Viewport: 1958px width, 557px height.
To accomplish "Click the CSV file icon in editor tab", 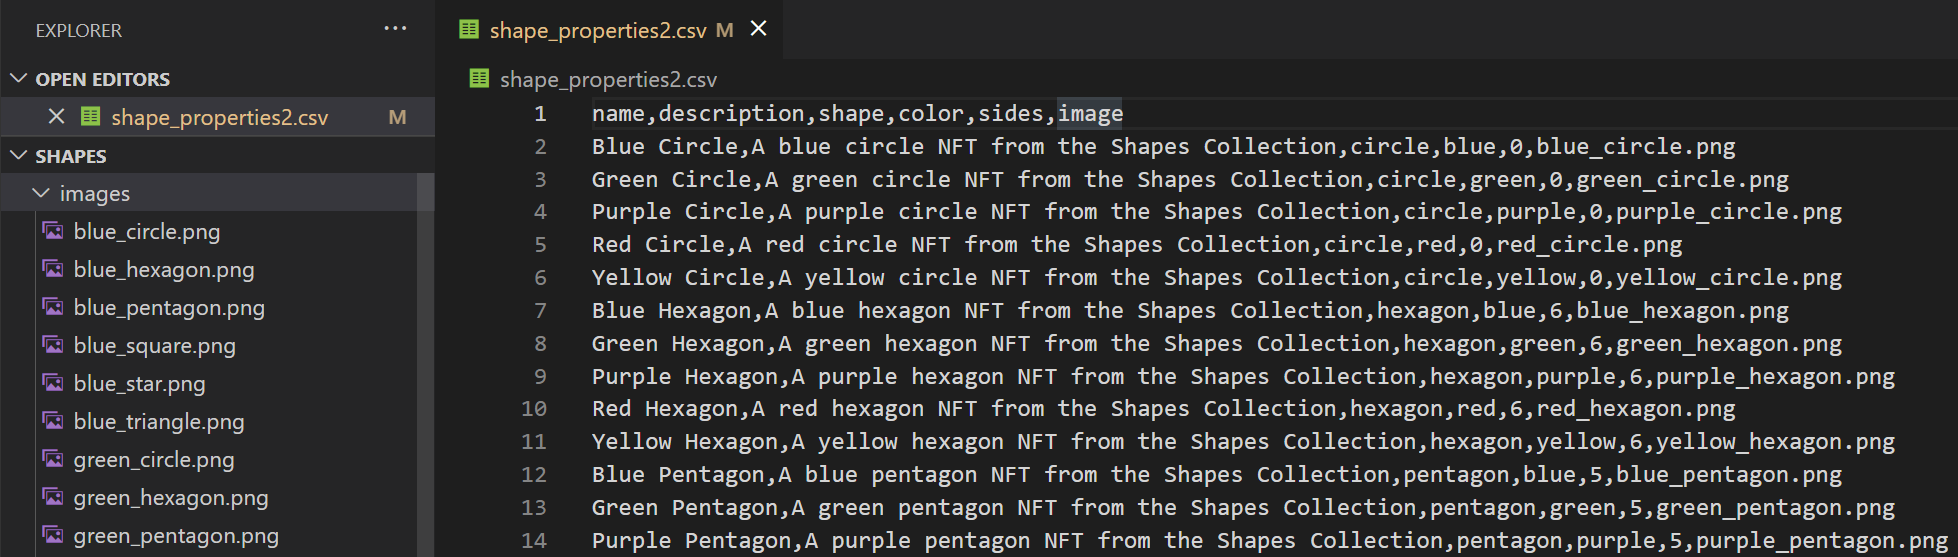I will click(469, 29).
